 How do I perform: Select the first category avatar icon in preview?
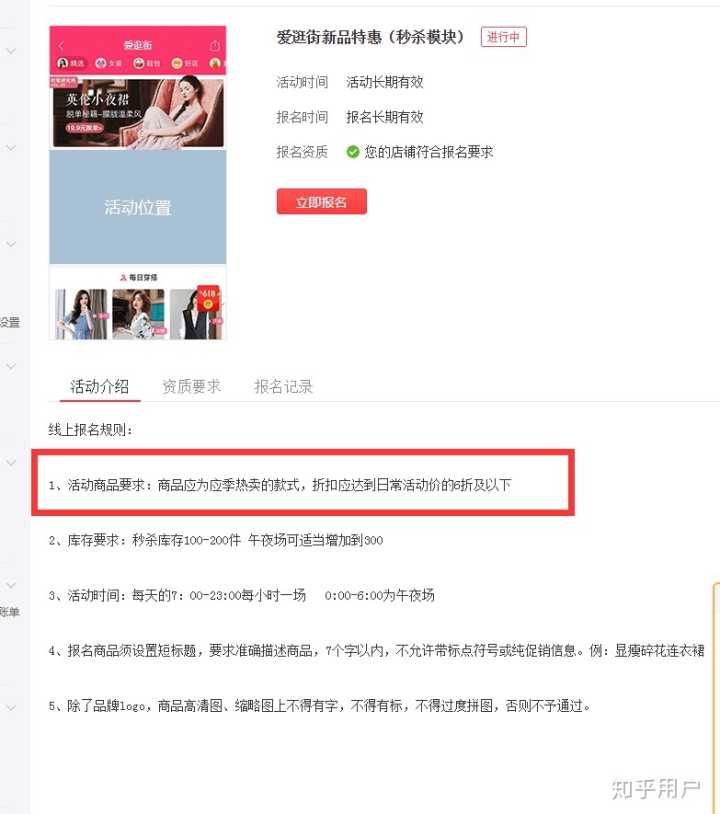[x=63, y=63]
